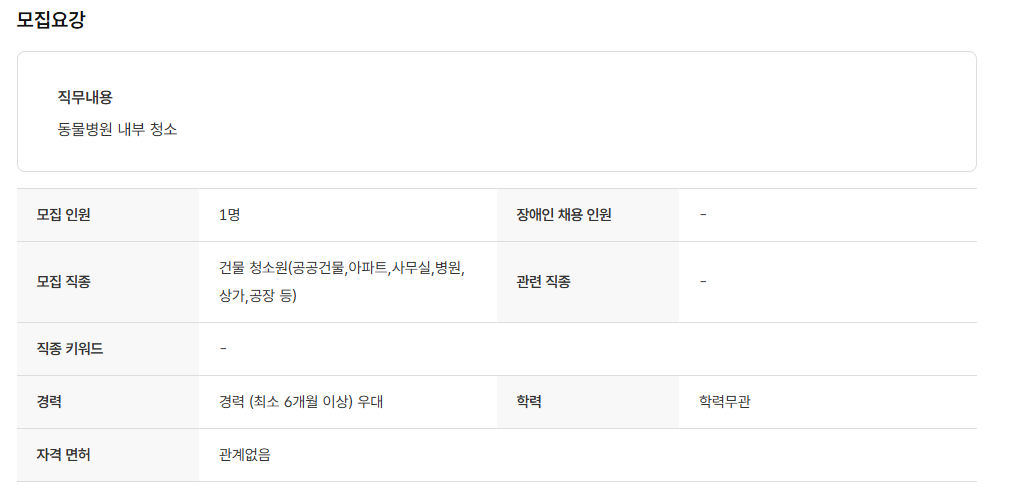Image resolution: width=1013 pixels, height=499 pixels.
Task: Click the 학력무관 value
Action: pos(725,402)
